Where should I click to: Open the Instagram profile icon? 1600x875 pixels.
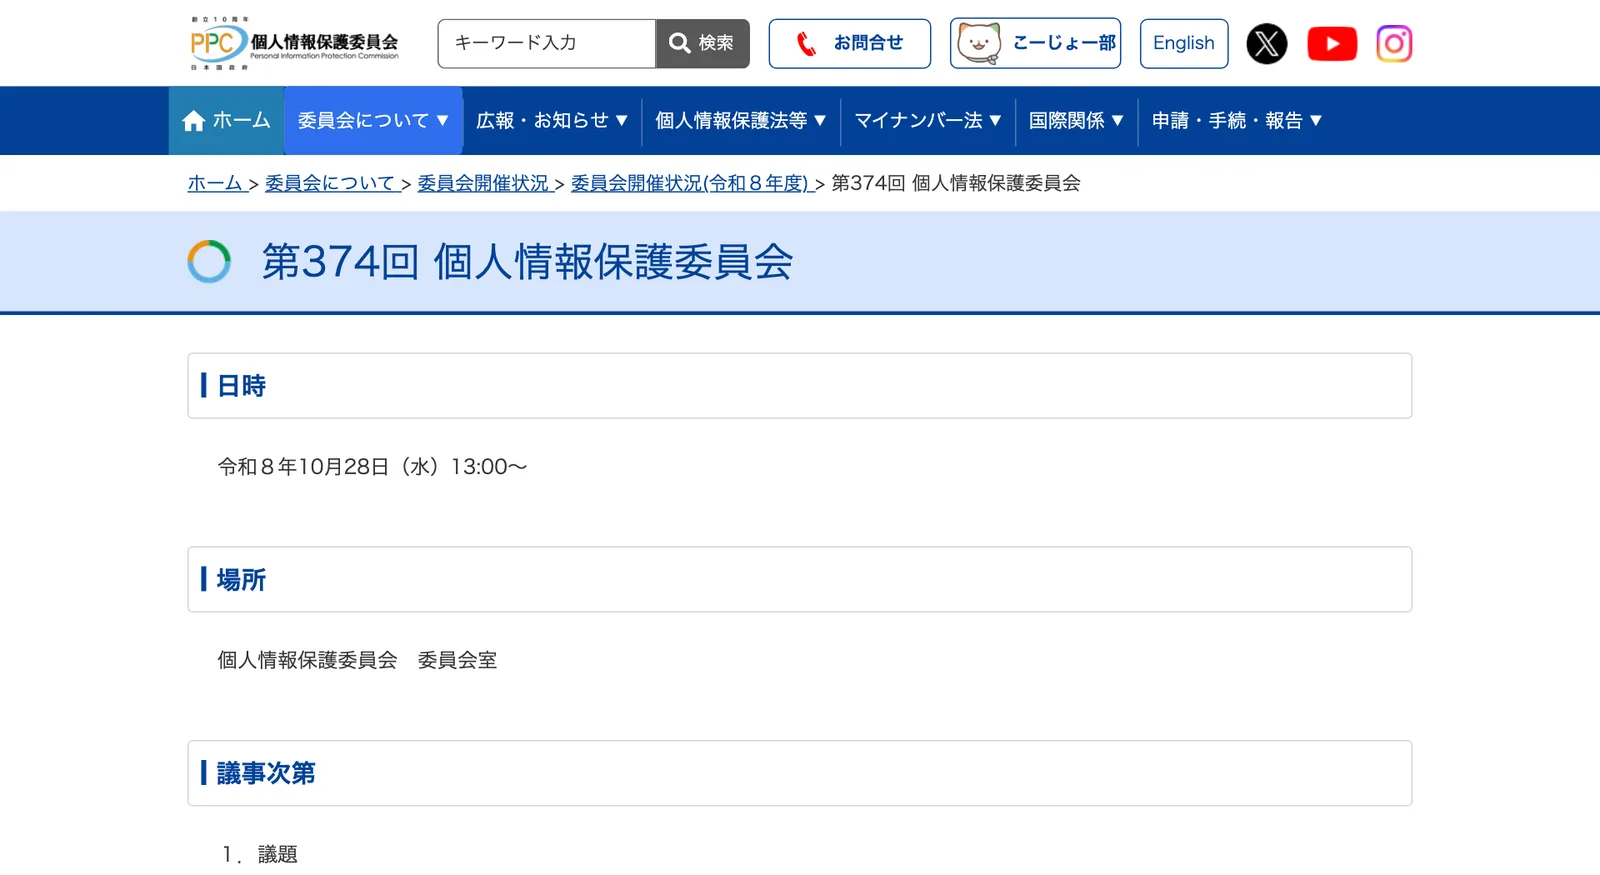pos(1394,44)
